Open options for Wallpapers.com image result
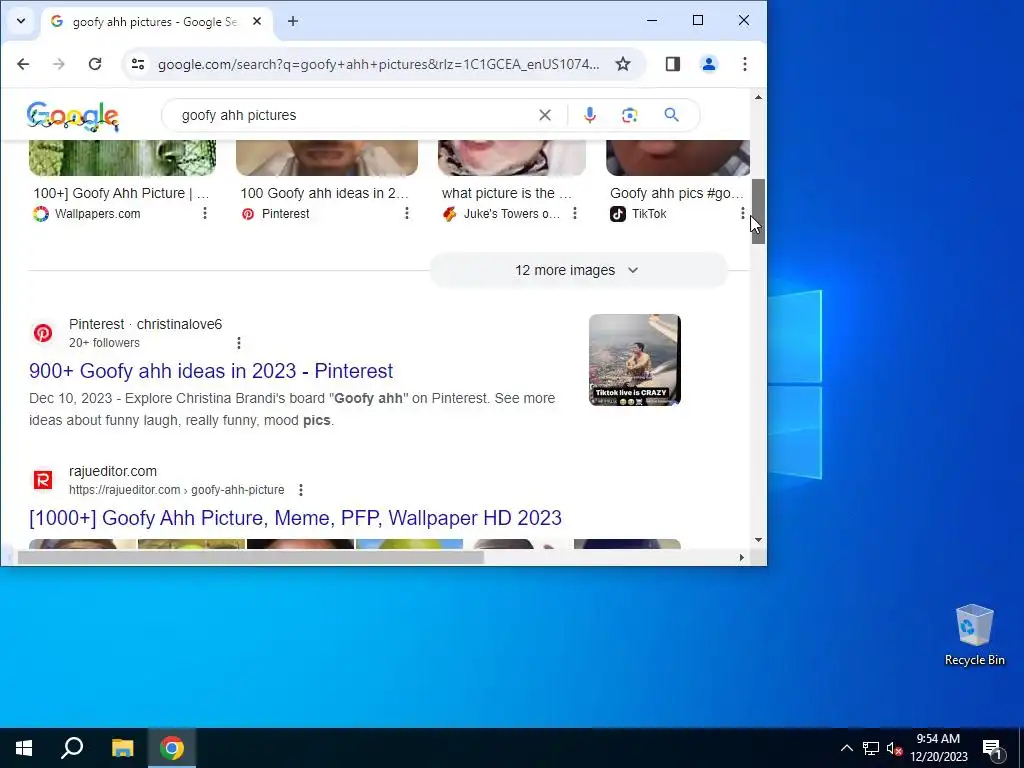Viewport: 1024px width, 768px height. click(x=205, y=214)
